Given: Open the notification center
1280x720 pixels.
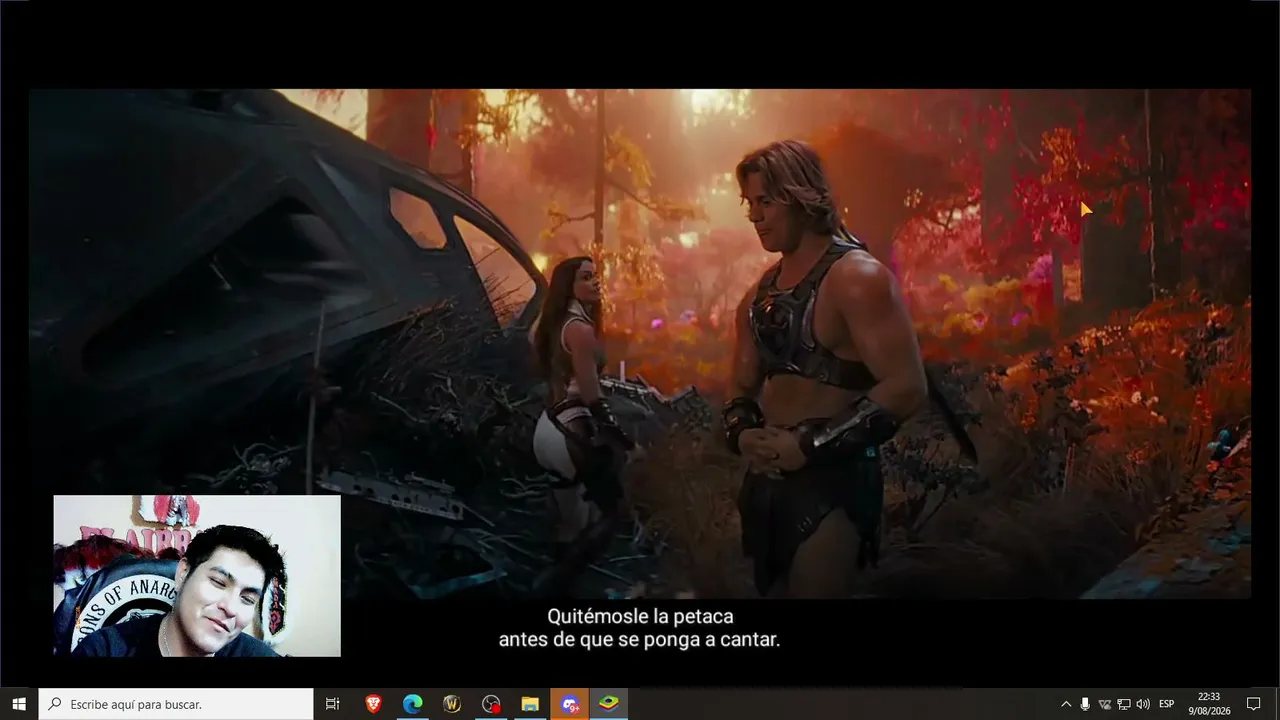Looking at the screenshot, I should coord(1253,704).
